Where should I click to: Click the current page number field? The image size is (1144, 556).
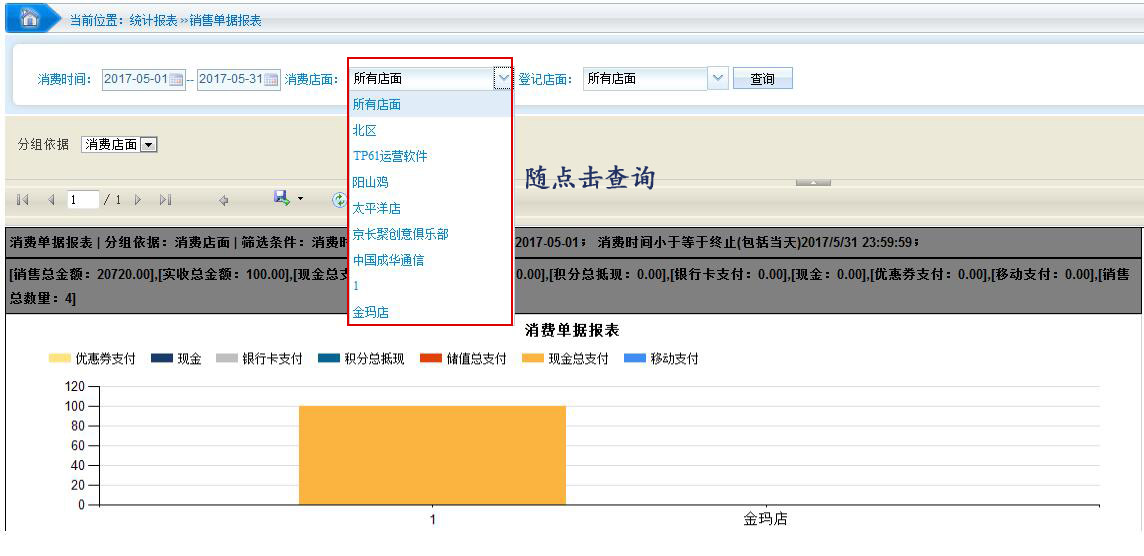tap(82, 200)
